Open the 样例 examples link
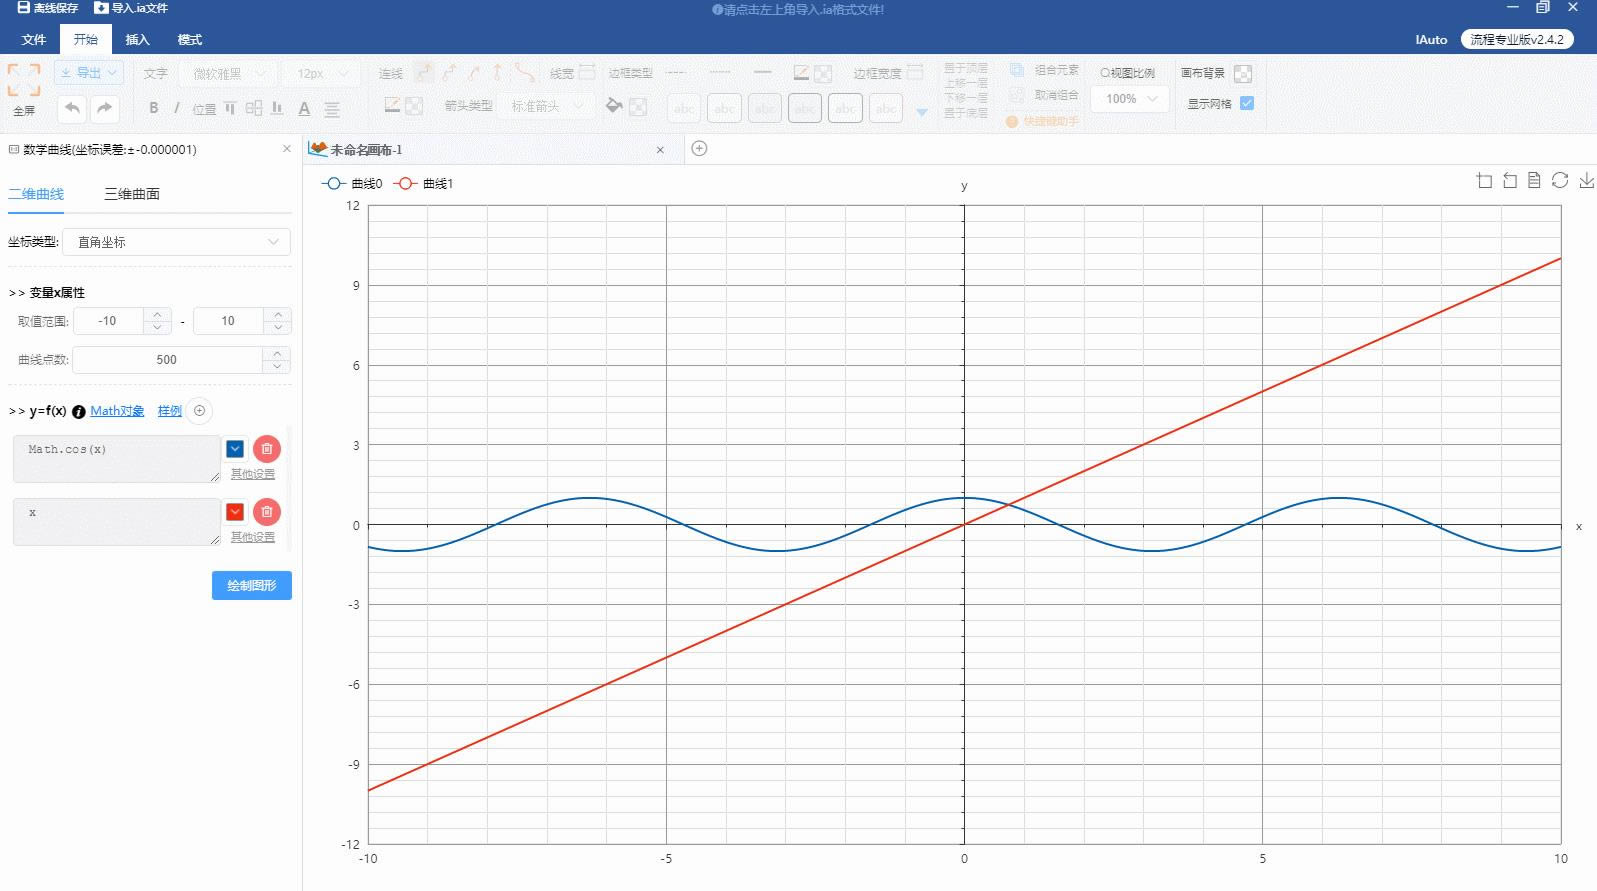 coord(170,411)
